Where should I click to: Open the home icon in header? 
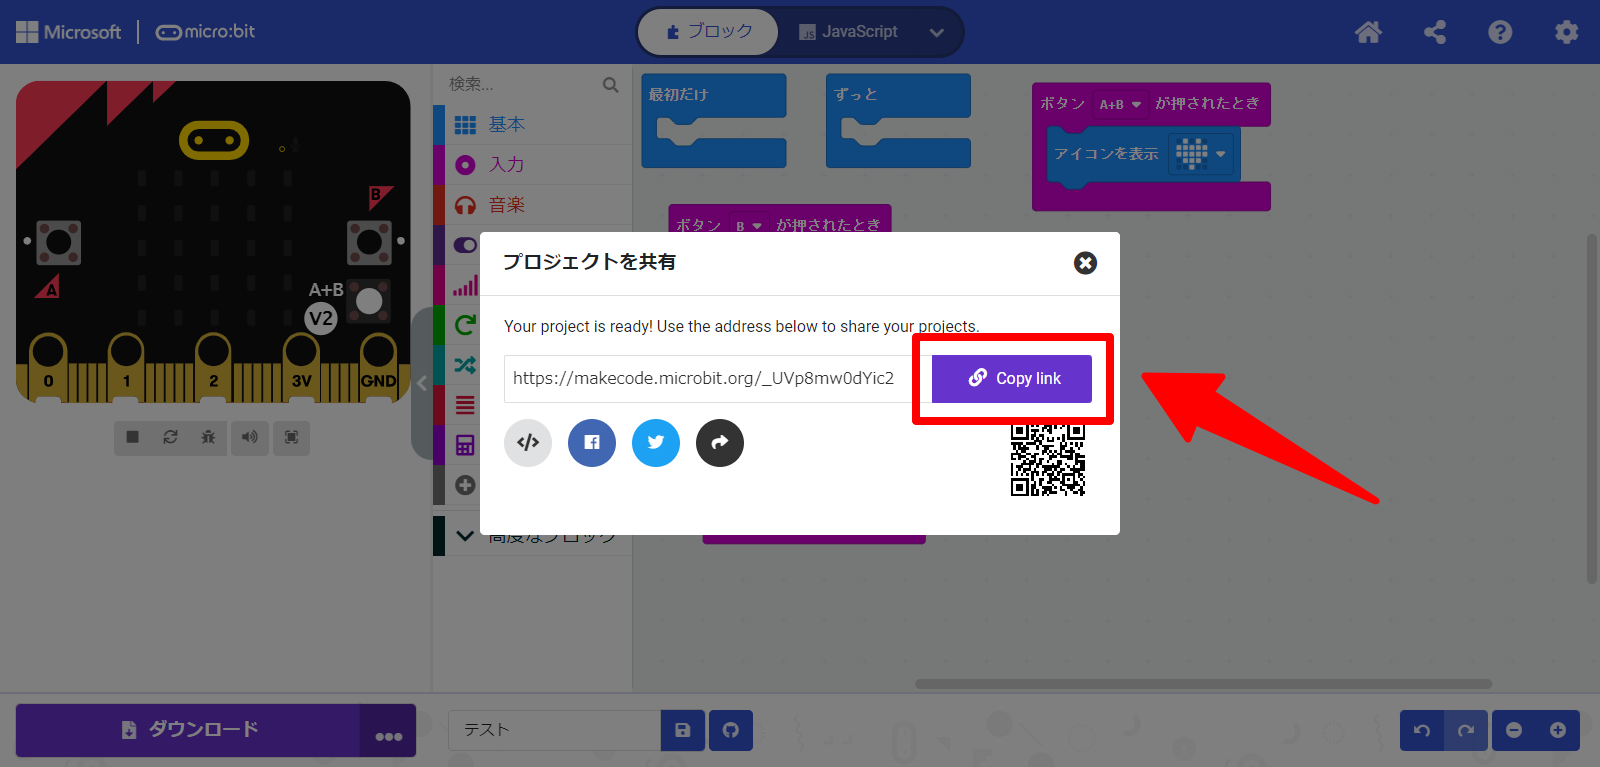(x=1368, y=32)
